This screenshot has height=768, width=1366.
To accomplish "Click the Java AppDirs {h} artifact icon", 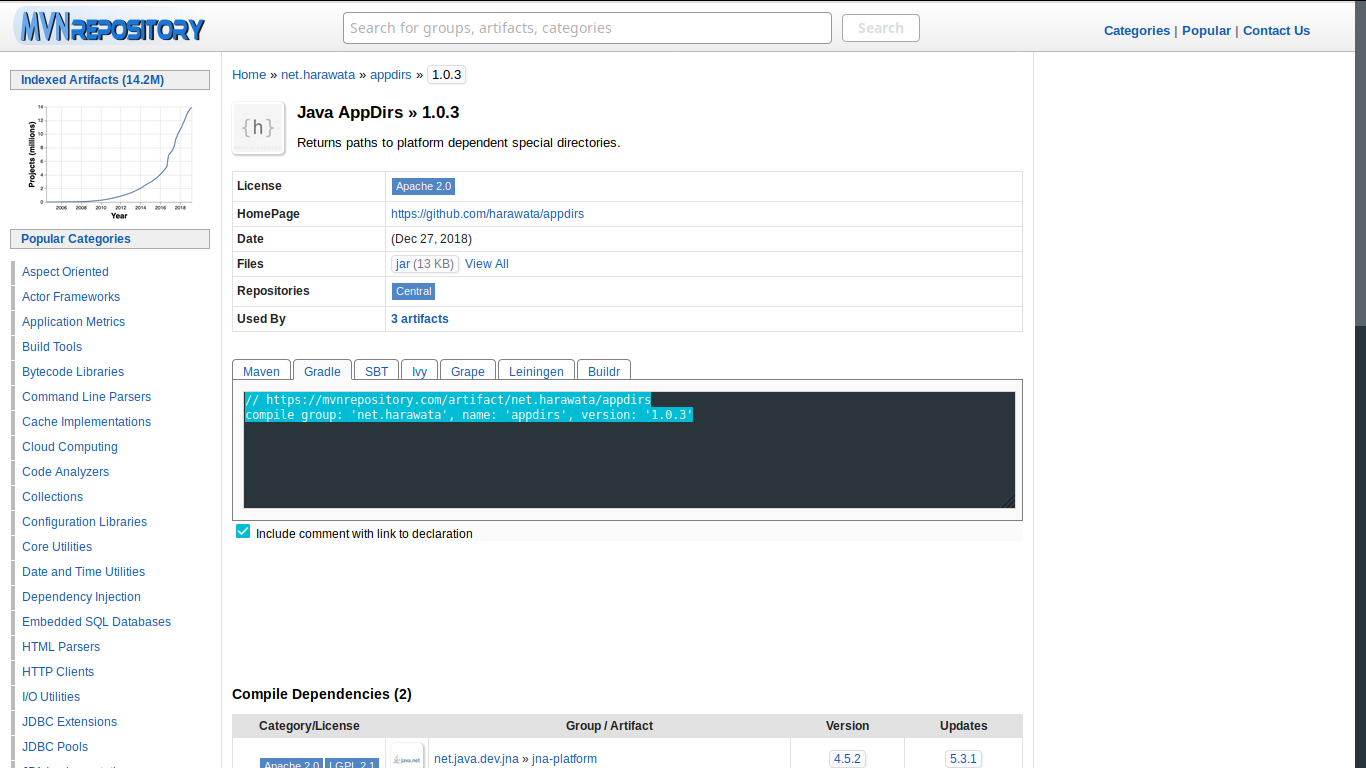I will [x=258, y=128].
